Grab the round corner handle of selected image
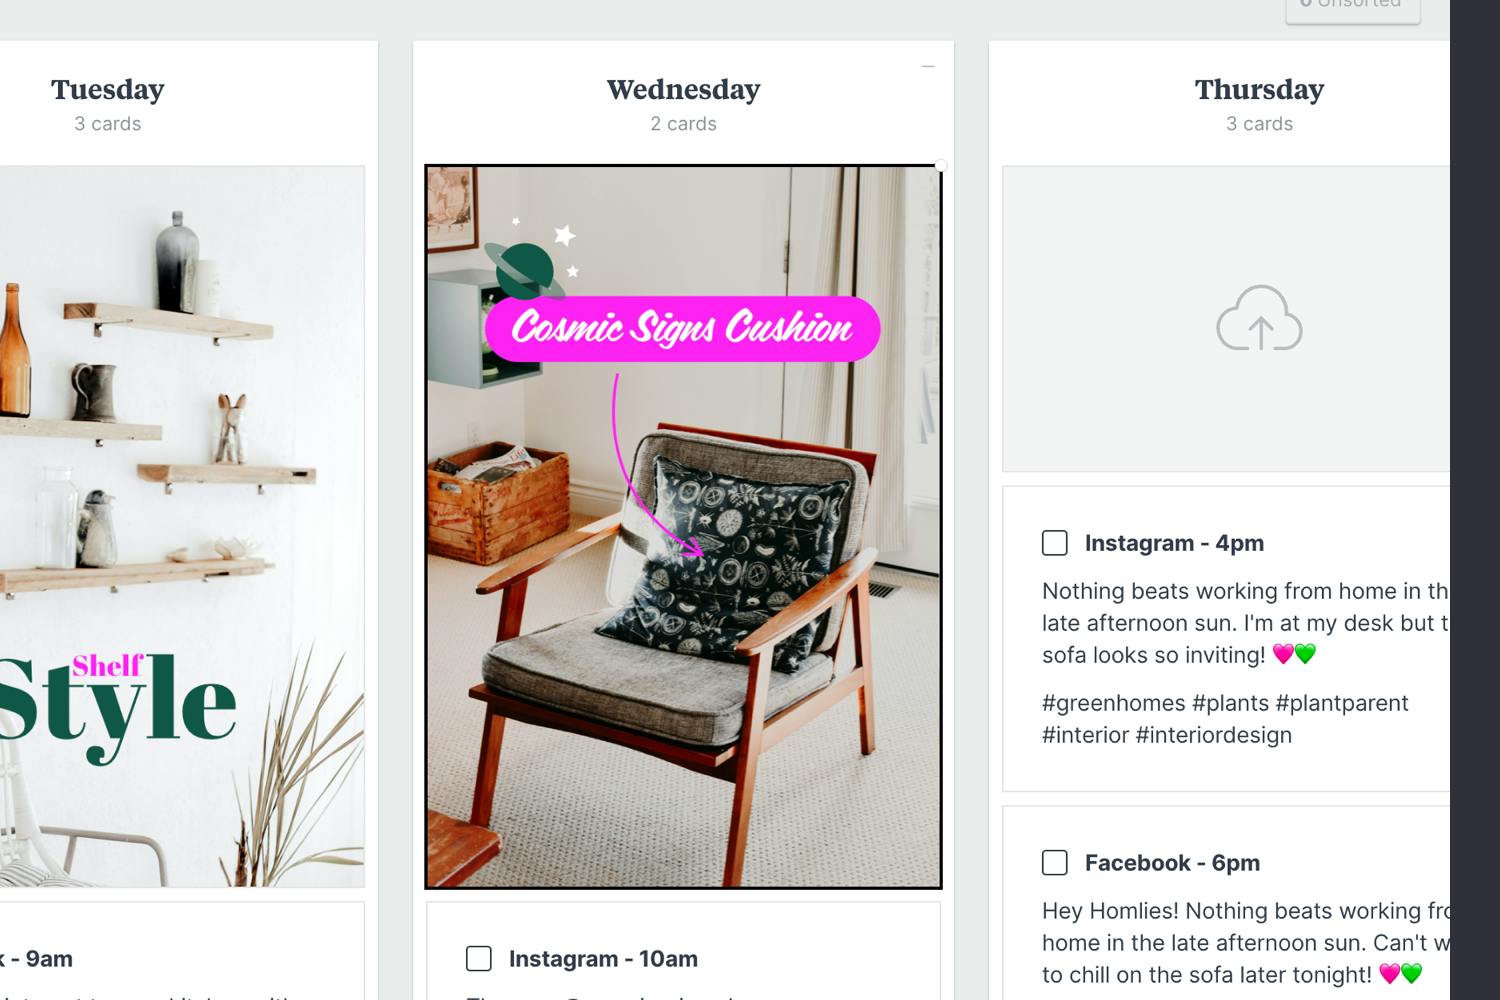 click(x=941, y=166)
